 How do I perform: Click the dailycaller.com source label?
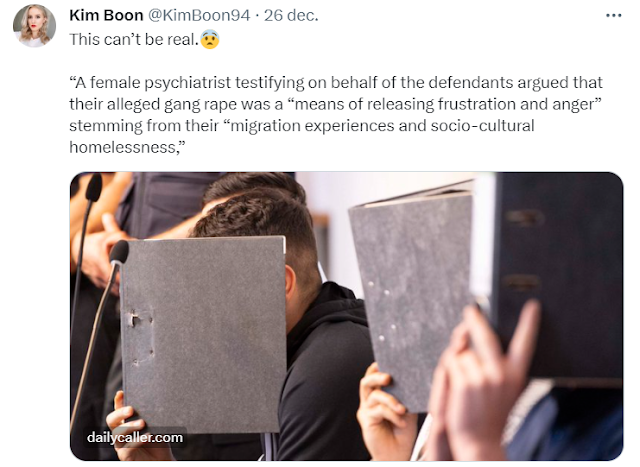pos(135,437)
